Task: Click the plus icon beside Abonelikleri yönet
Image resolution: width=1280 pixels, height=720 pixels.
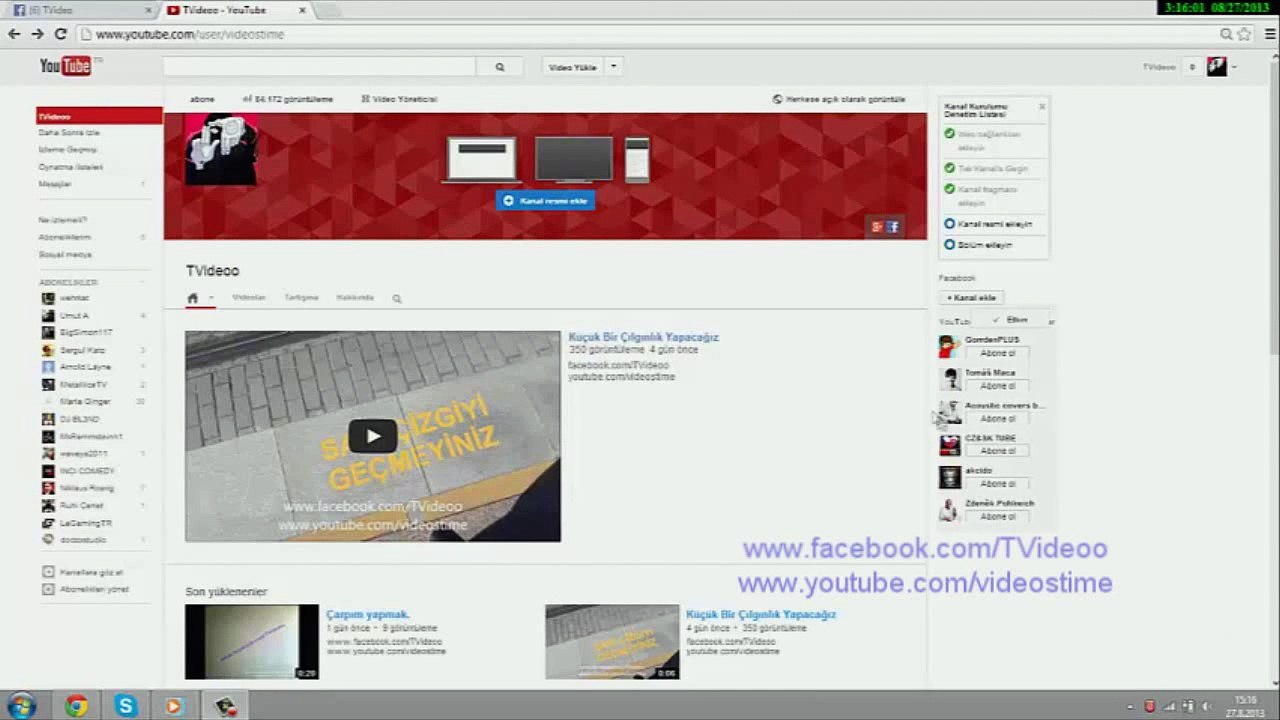Action: point(48,589)
